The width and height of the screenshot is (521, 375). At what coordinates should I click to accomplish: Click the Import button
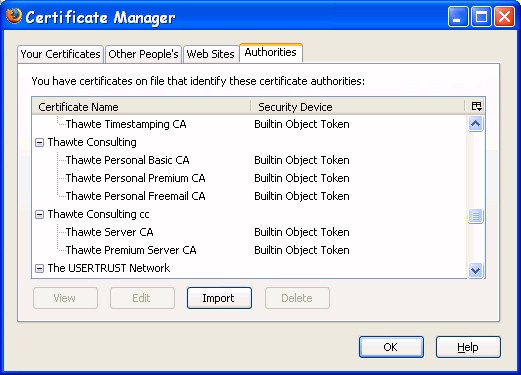pyautogui.click(x=219, y=298)
